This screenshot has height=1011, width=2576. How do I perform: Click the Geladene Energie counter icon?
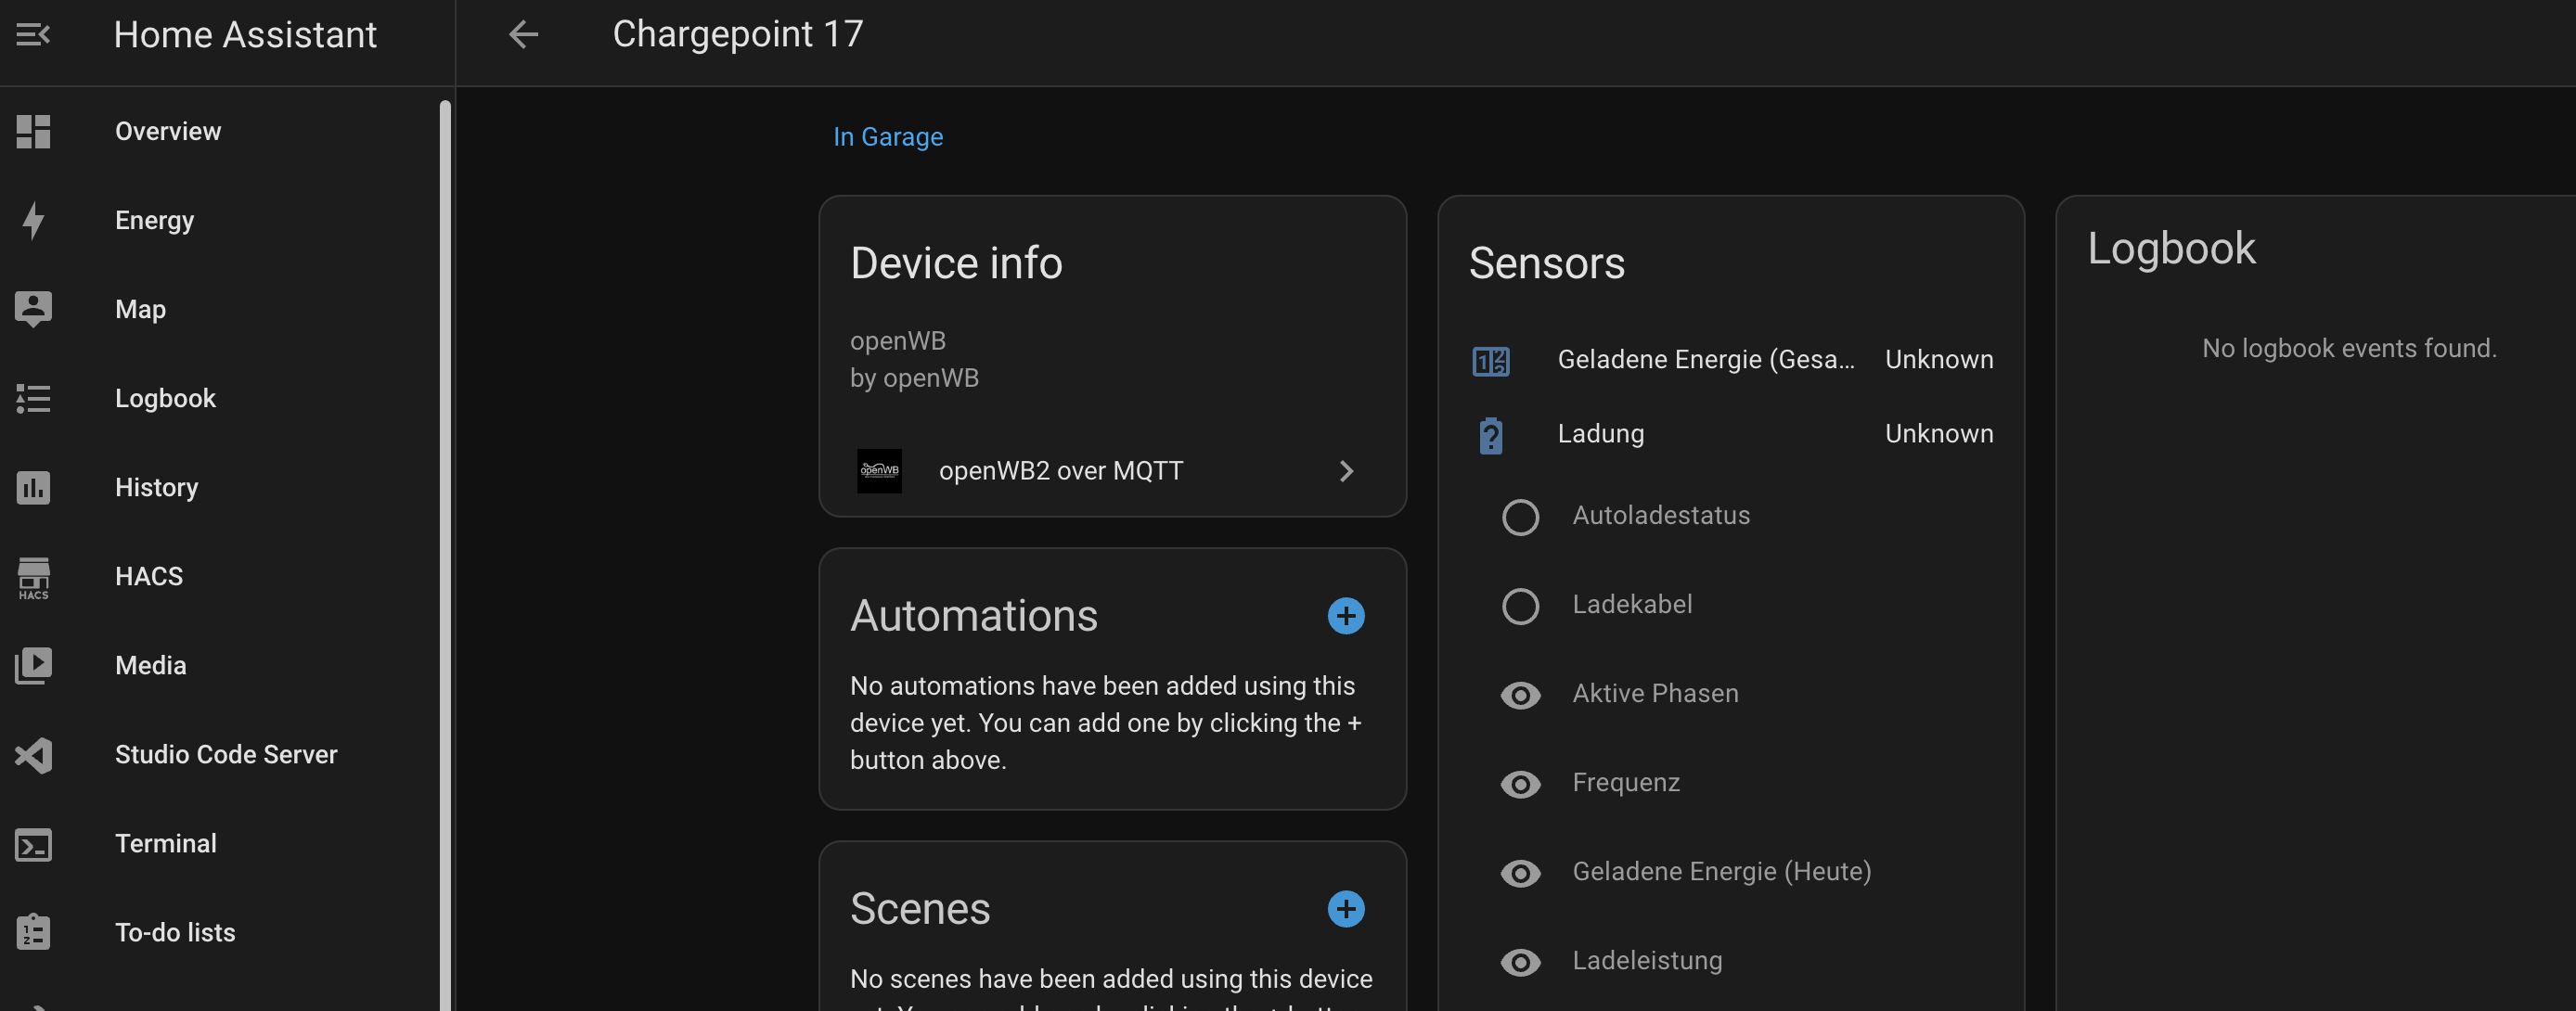click(1490, 360)
